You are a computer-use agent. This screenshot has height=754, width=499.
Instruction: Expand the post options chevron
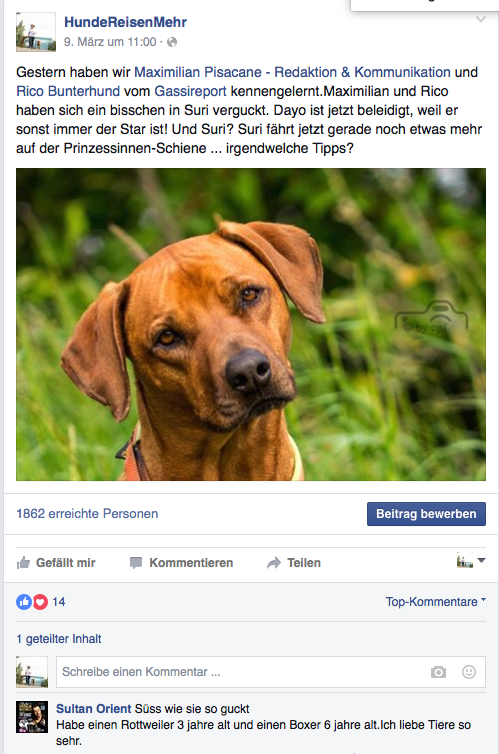[481, 19]
